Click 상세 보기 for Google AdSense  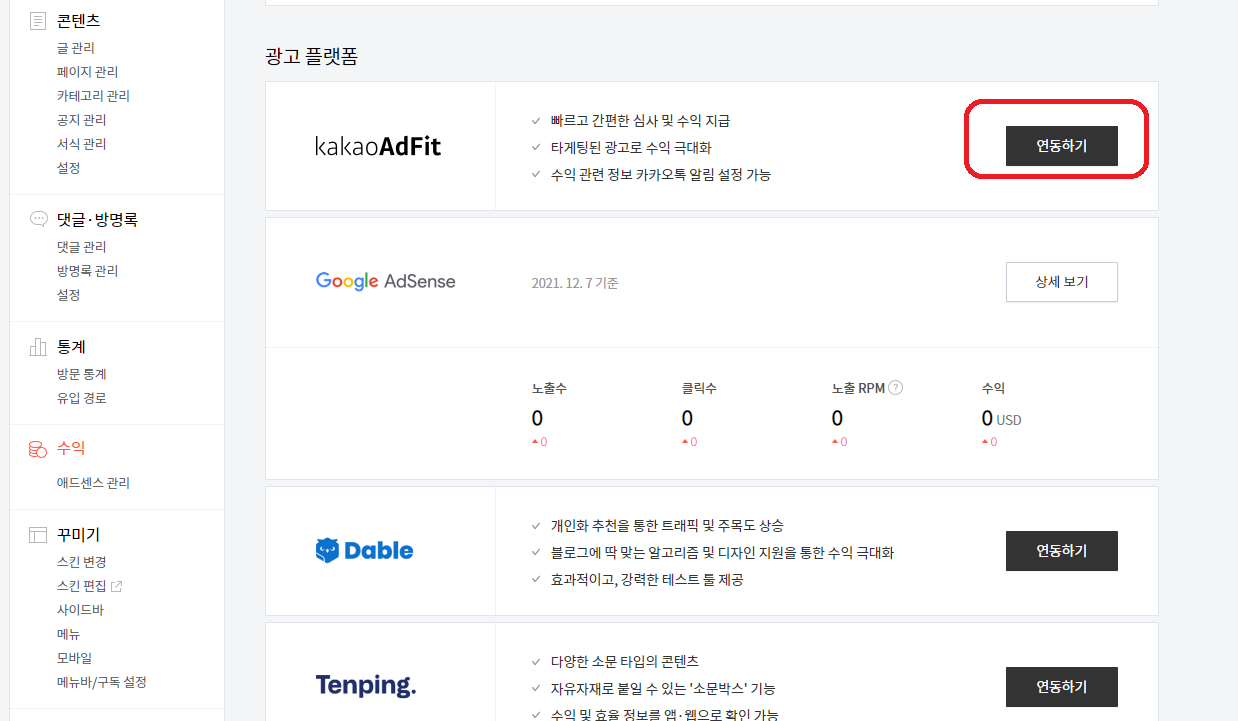(x=1061, y=282)
